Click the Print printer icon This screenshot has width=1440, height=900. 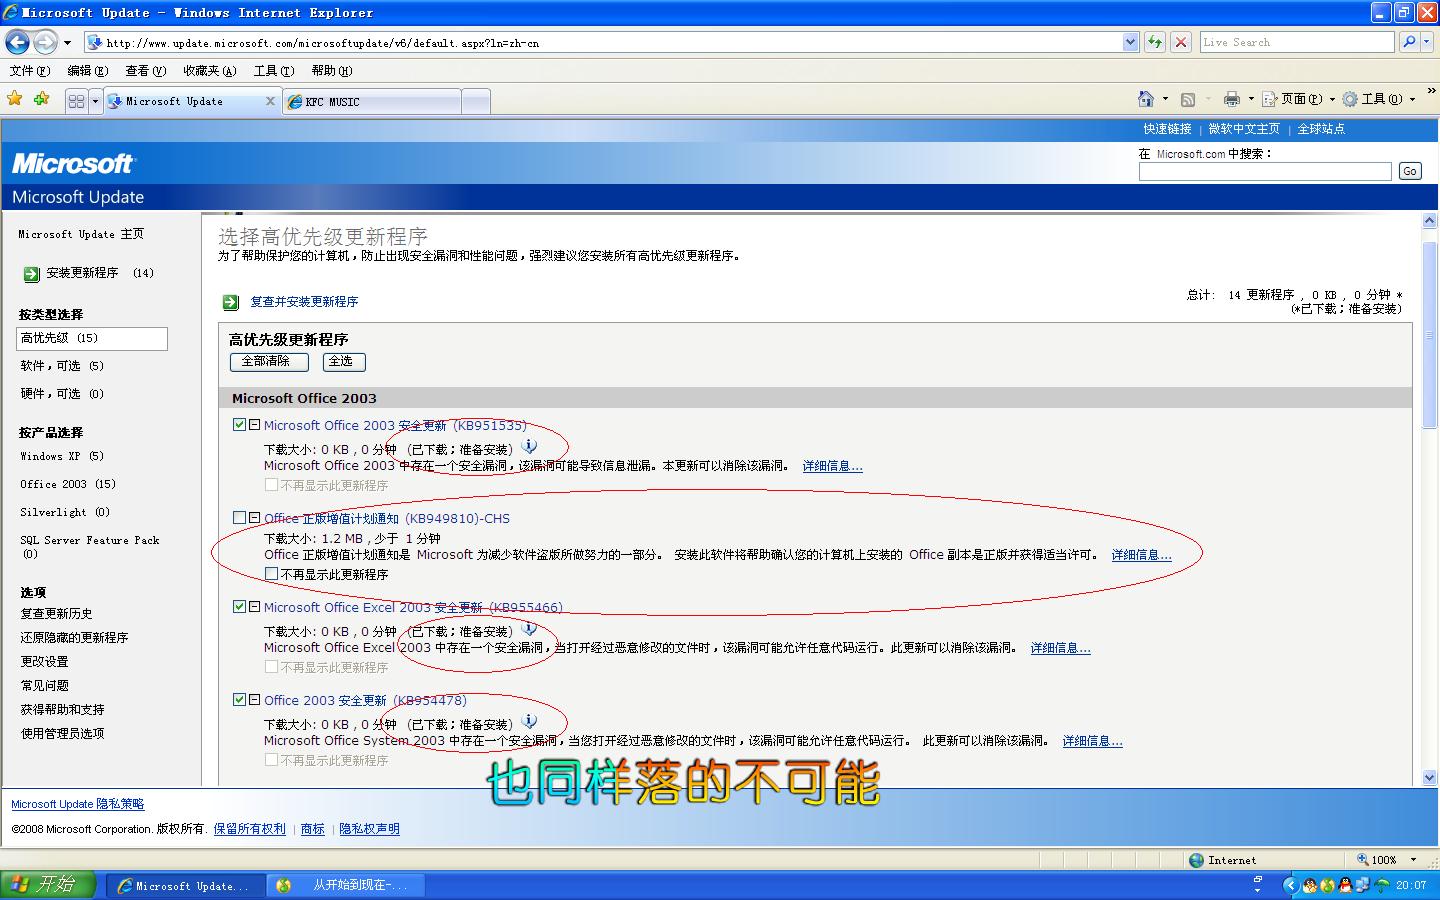tap(1232, 99)
